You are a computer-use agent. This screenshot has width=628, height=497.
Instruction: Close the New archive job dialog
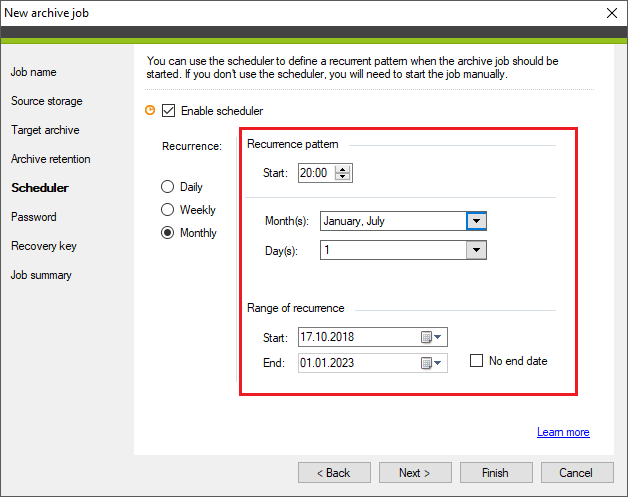point(612,13)
